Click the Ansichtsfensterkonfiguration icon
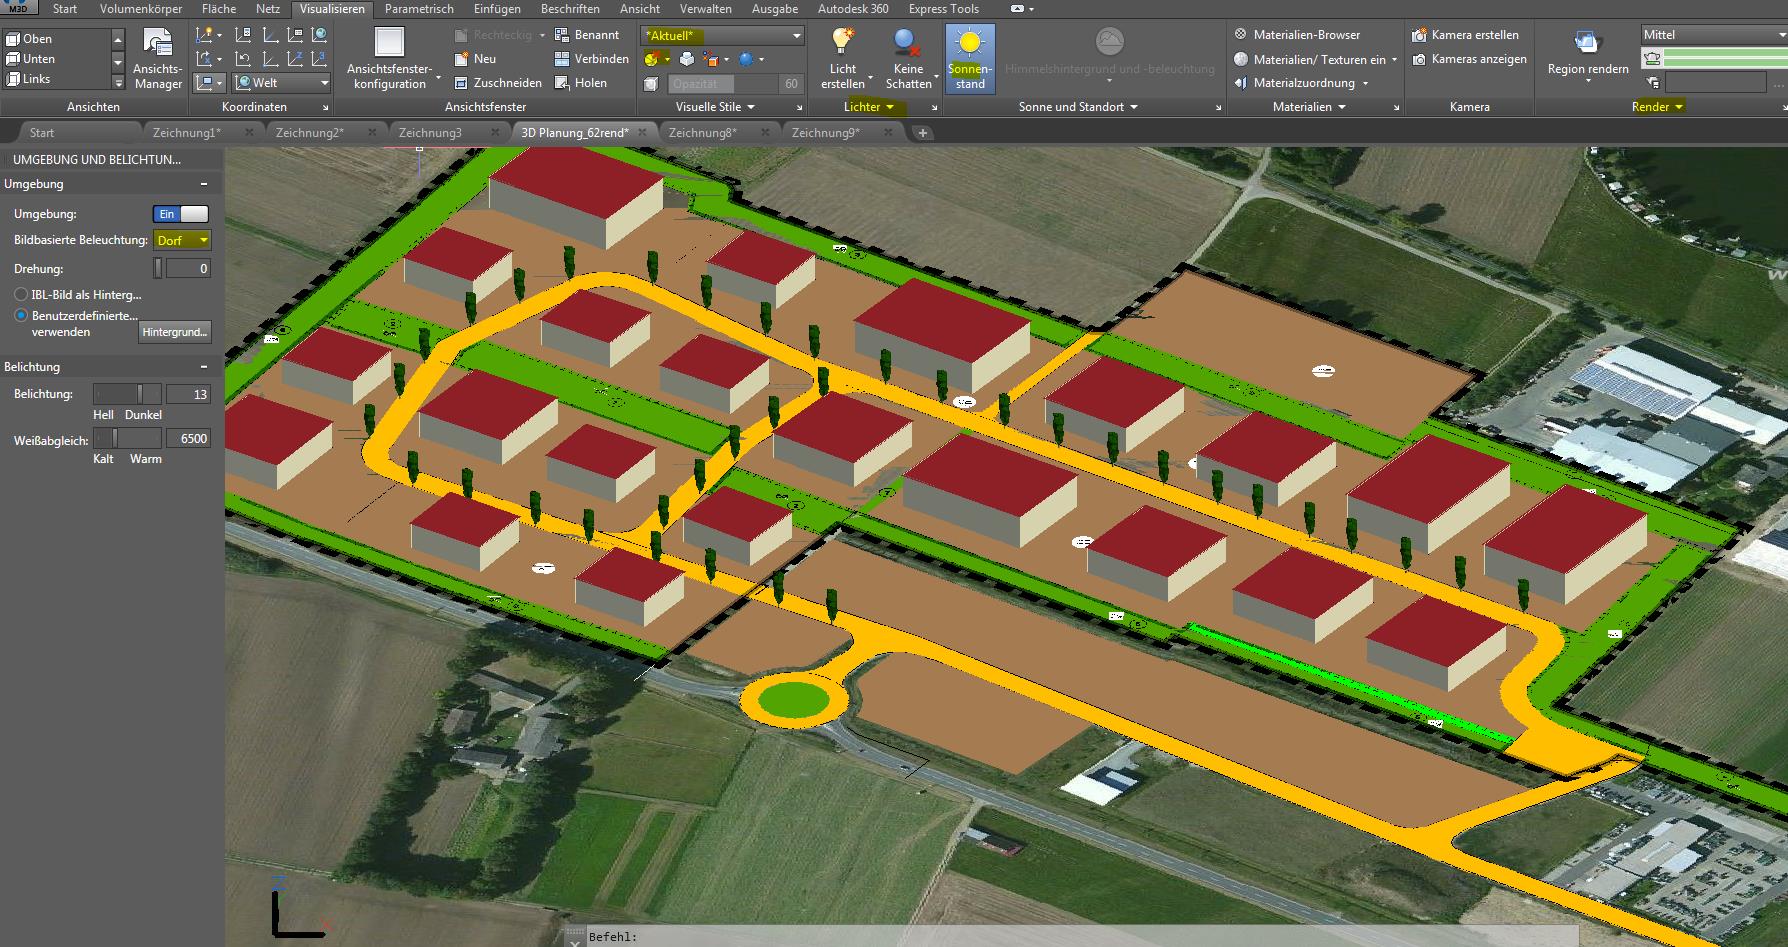The width and height of the screenshot is (1788, 947). tap(389, 42)
